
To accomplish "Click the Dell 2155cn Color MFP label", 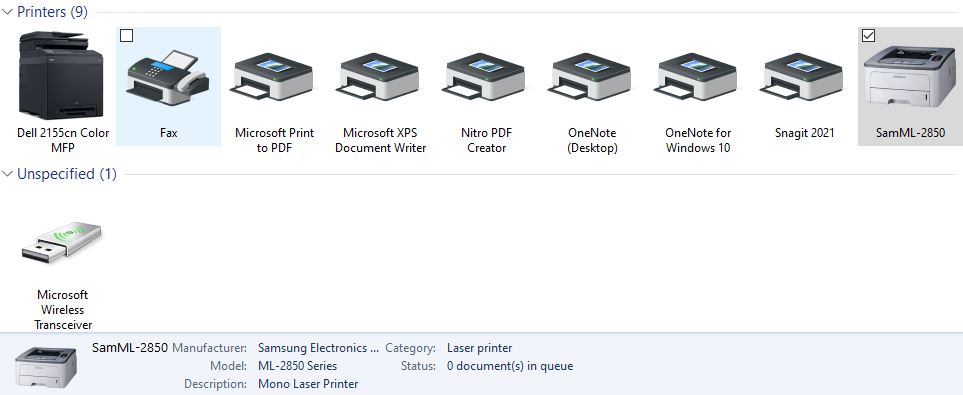I will coord(63,140).
